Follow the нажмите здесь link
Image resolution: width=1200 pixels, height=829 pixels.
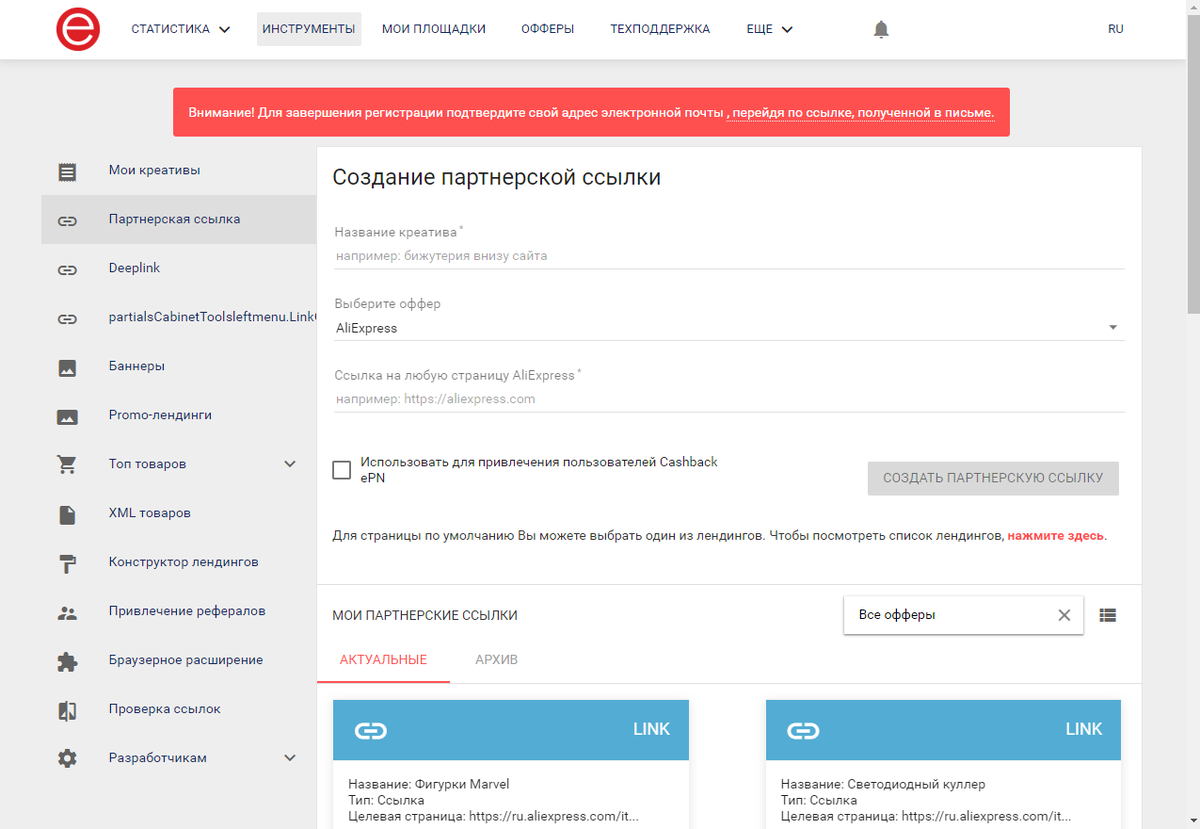tap(1056, 536)
